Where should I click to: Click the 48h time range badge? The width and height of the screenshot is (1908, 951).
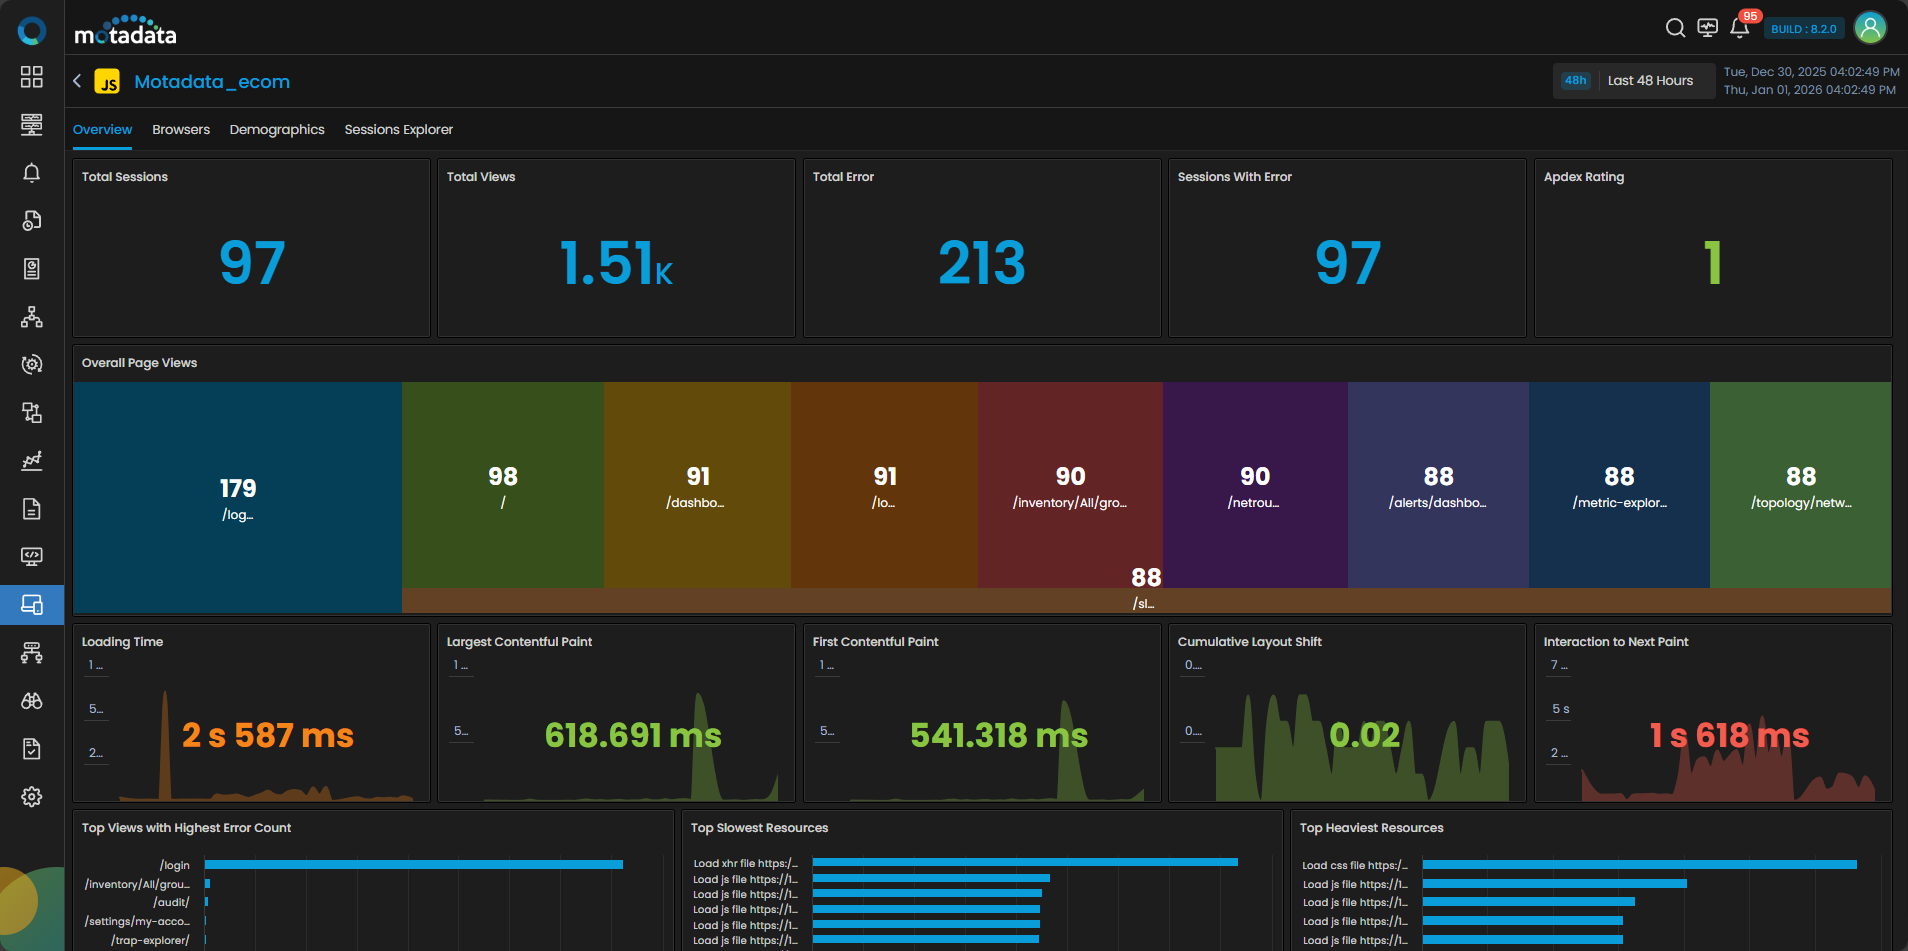click(1575, 81)
